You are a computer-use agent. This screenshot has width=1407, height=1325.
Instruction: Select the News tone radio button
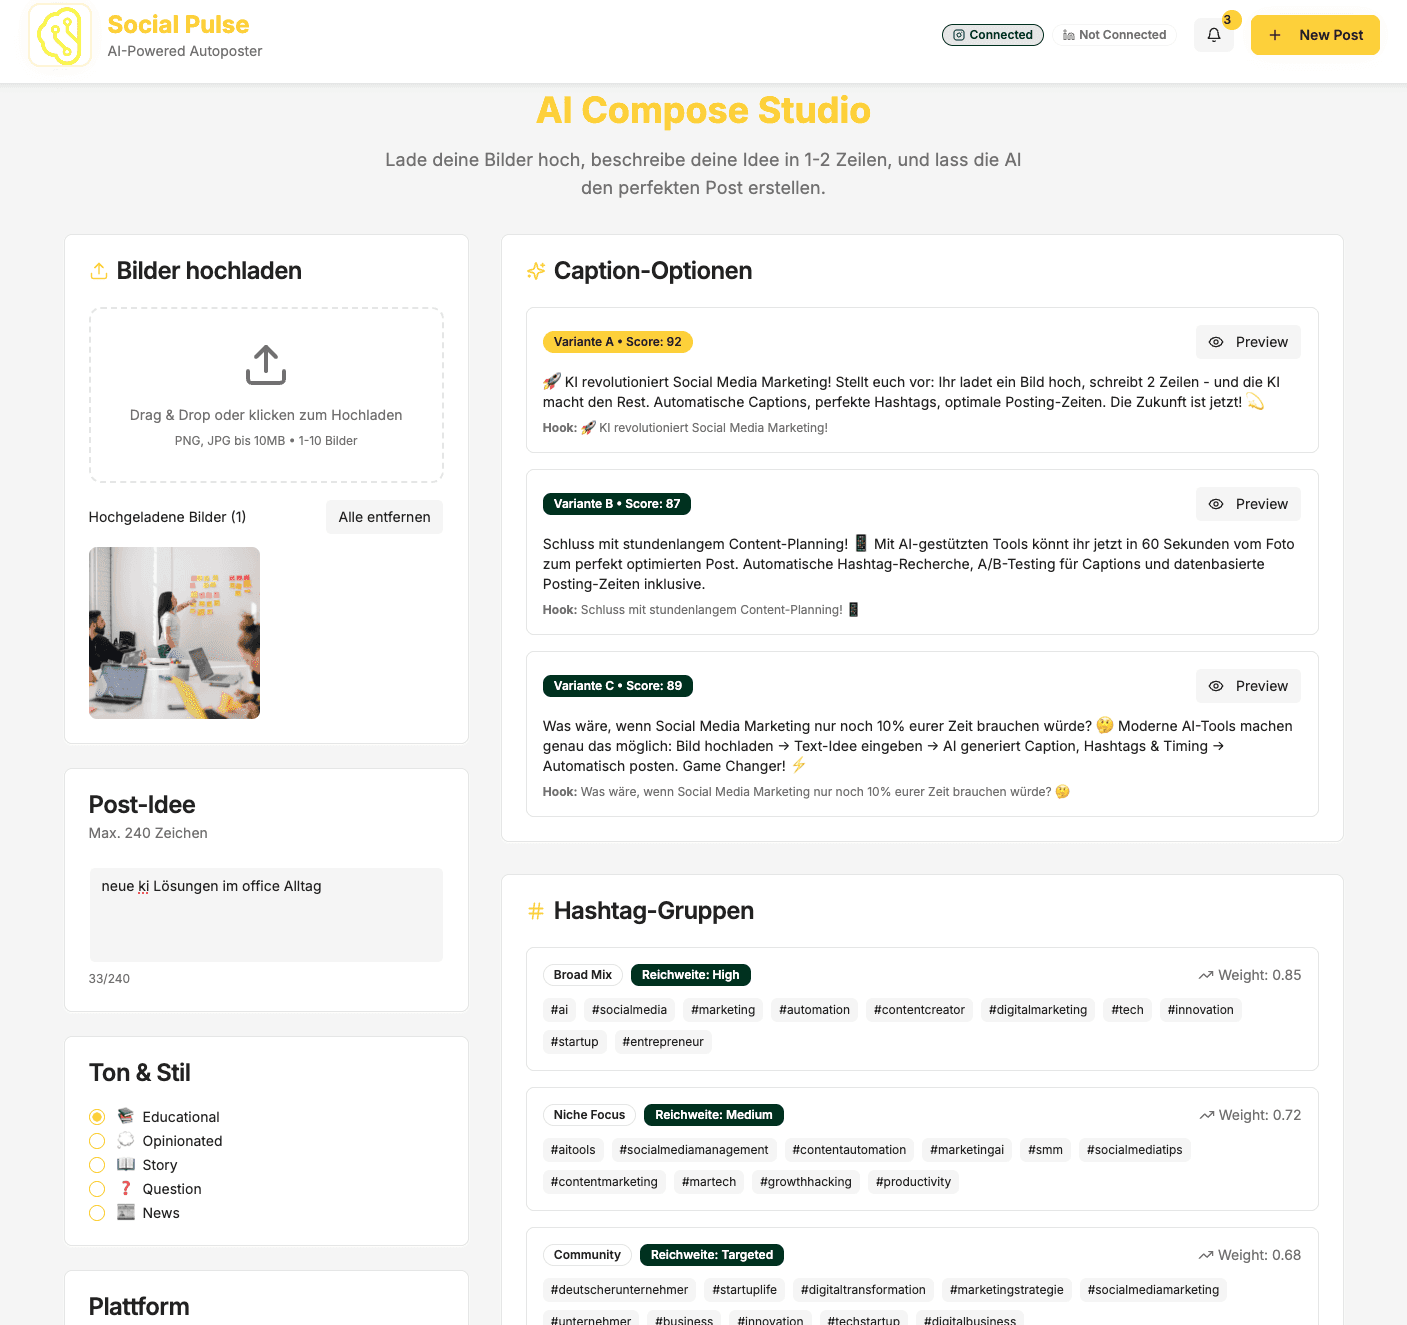point(97,1213)
